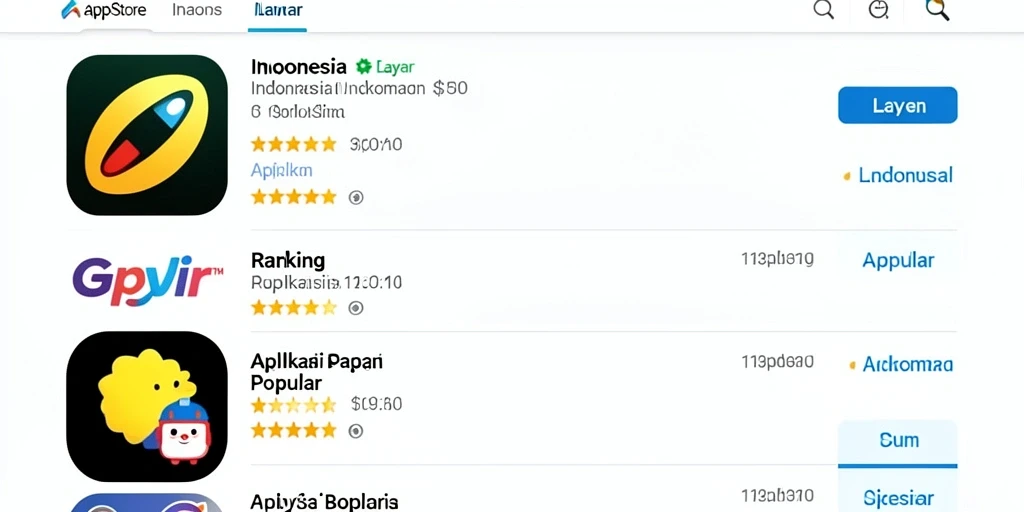
Task: Open the yellow cloud and robot app icon
Action: pyautogui.click(x=147, y=406)
